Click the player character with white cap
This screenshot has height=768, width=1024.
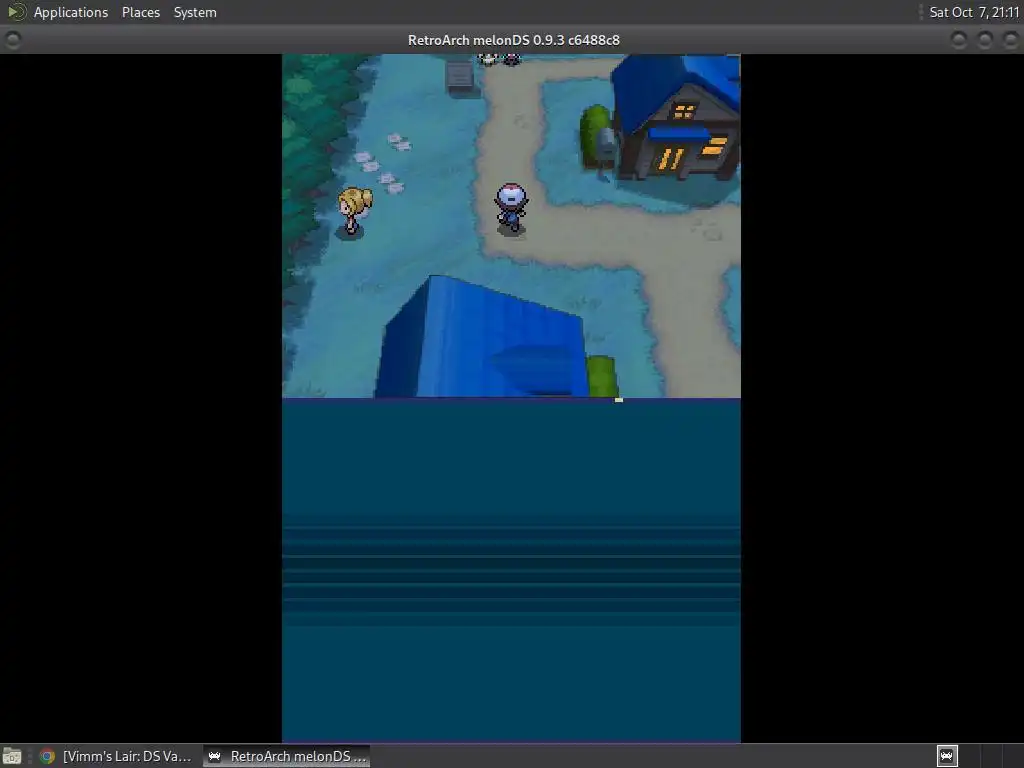click(511, 207)
